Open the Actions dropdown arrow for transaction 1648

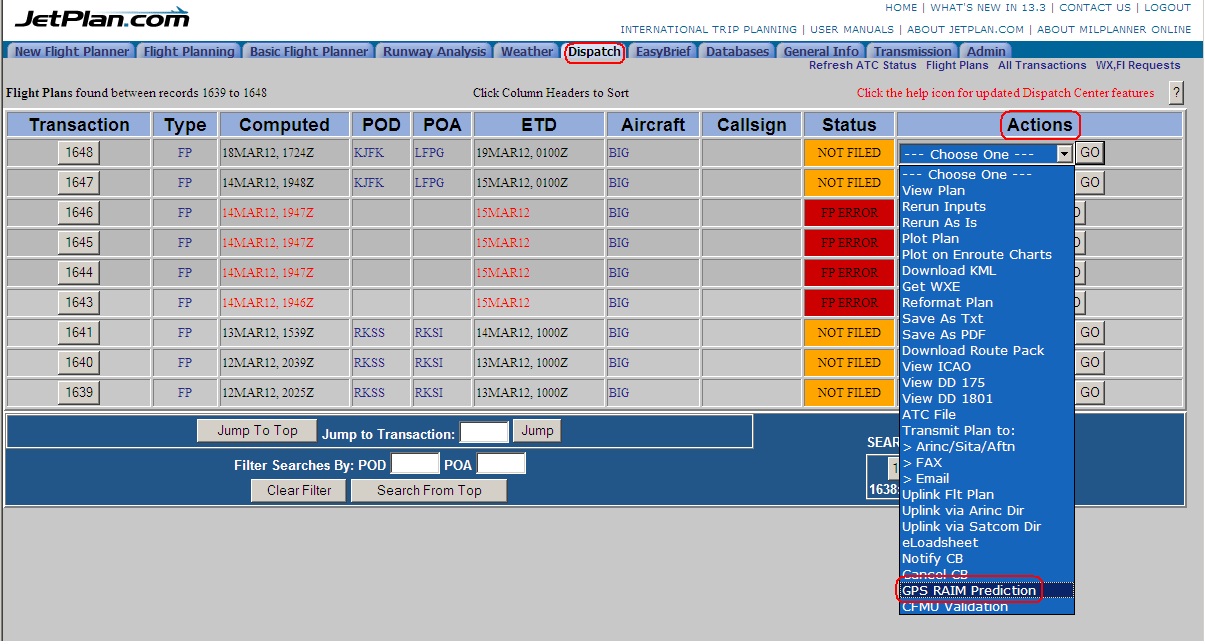pyautogui.click(x=1064, y=154)
